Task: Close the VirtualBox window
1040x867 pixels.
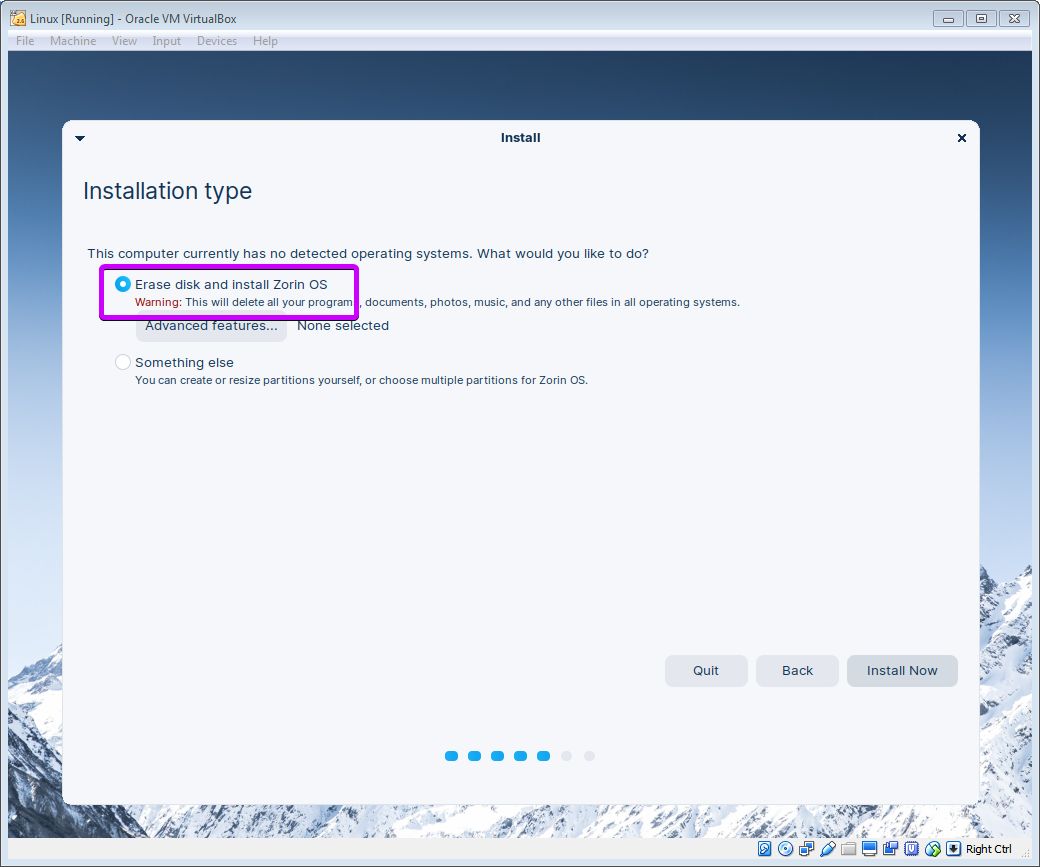Action: click(x=1014, y=19)
